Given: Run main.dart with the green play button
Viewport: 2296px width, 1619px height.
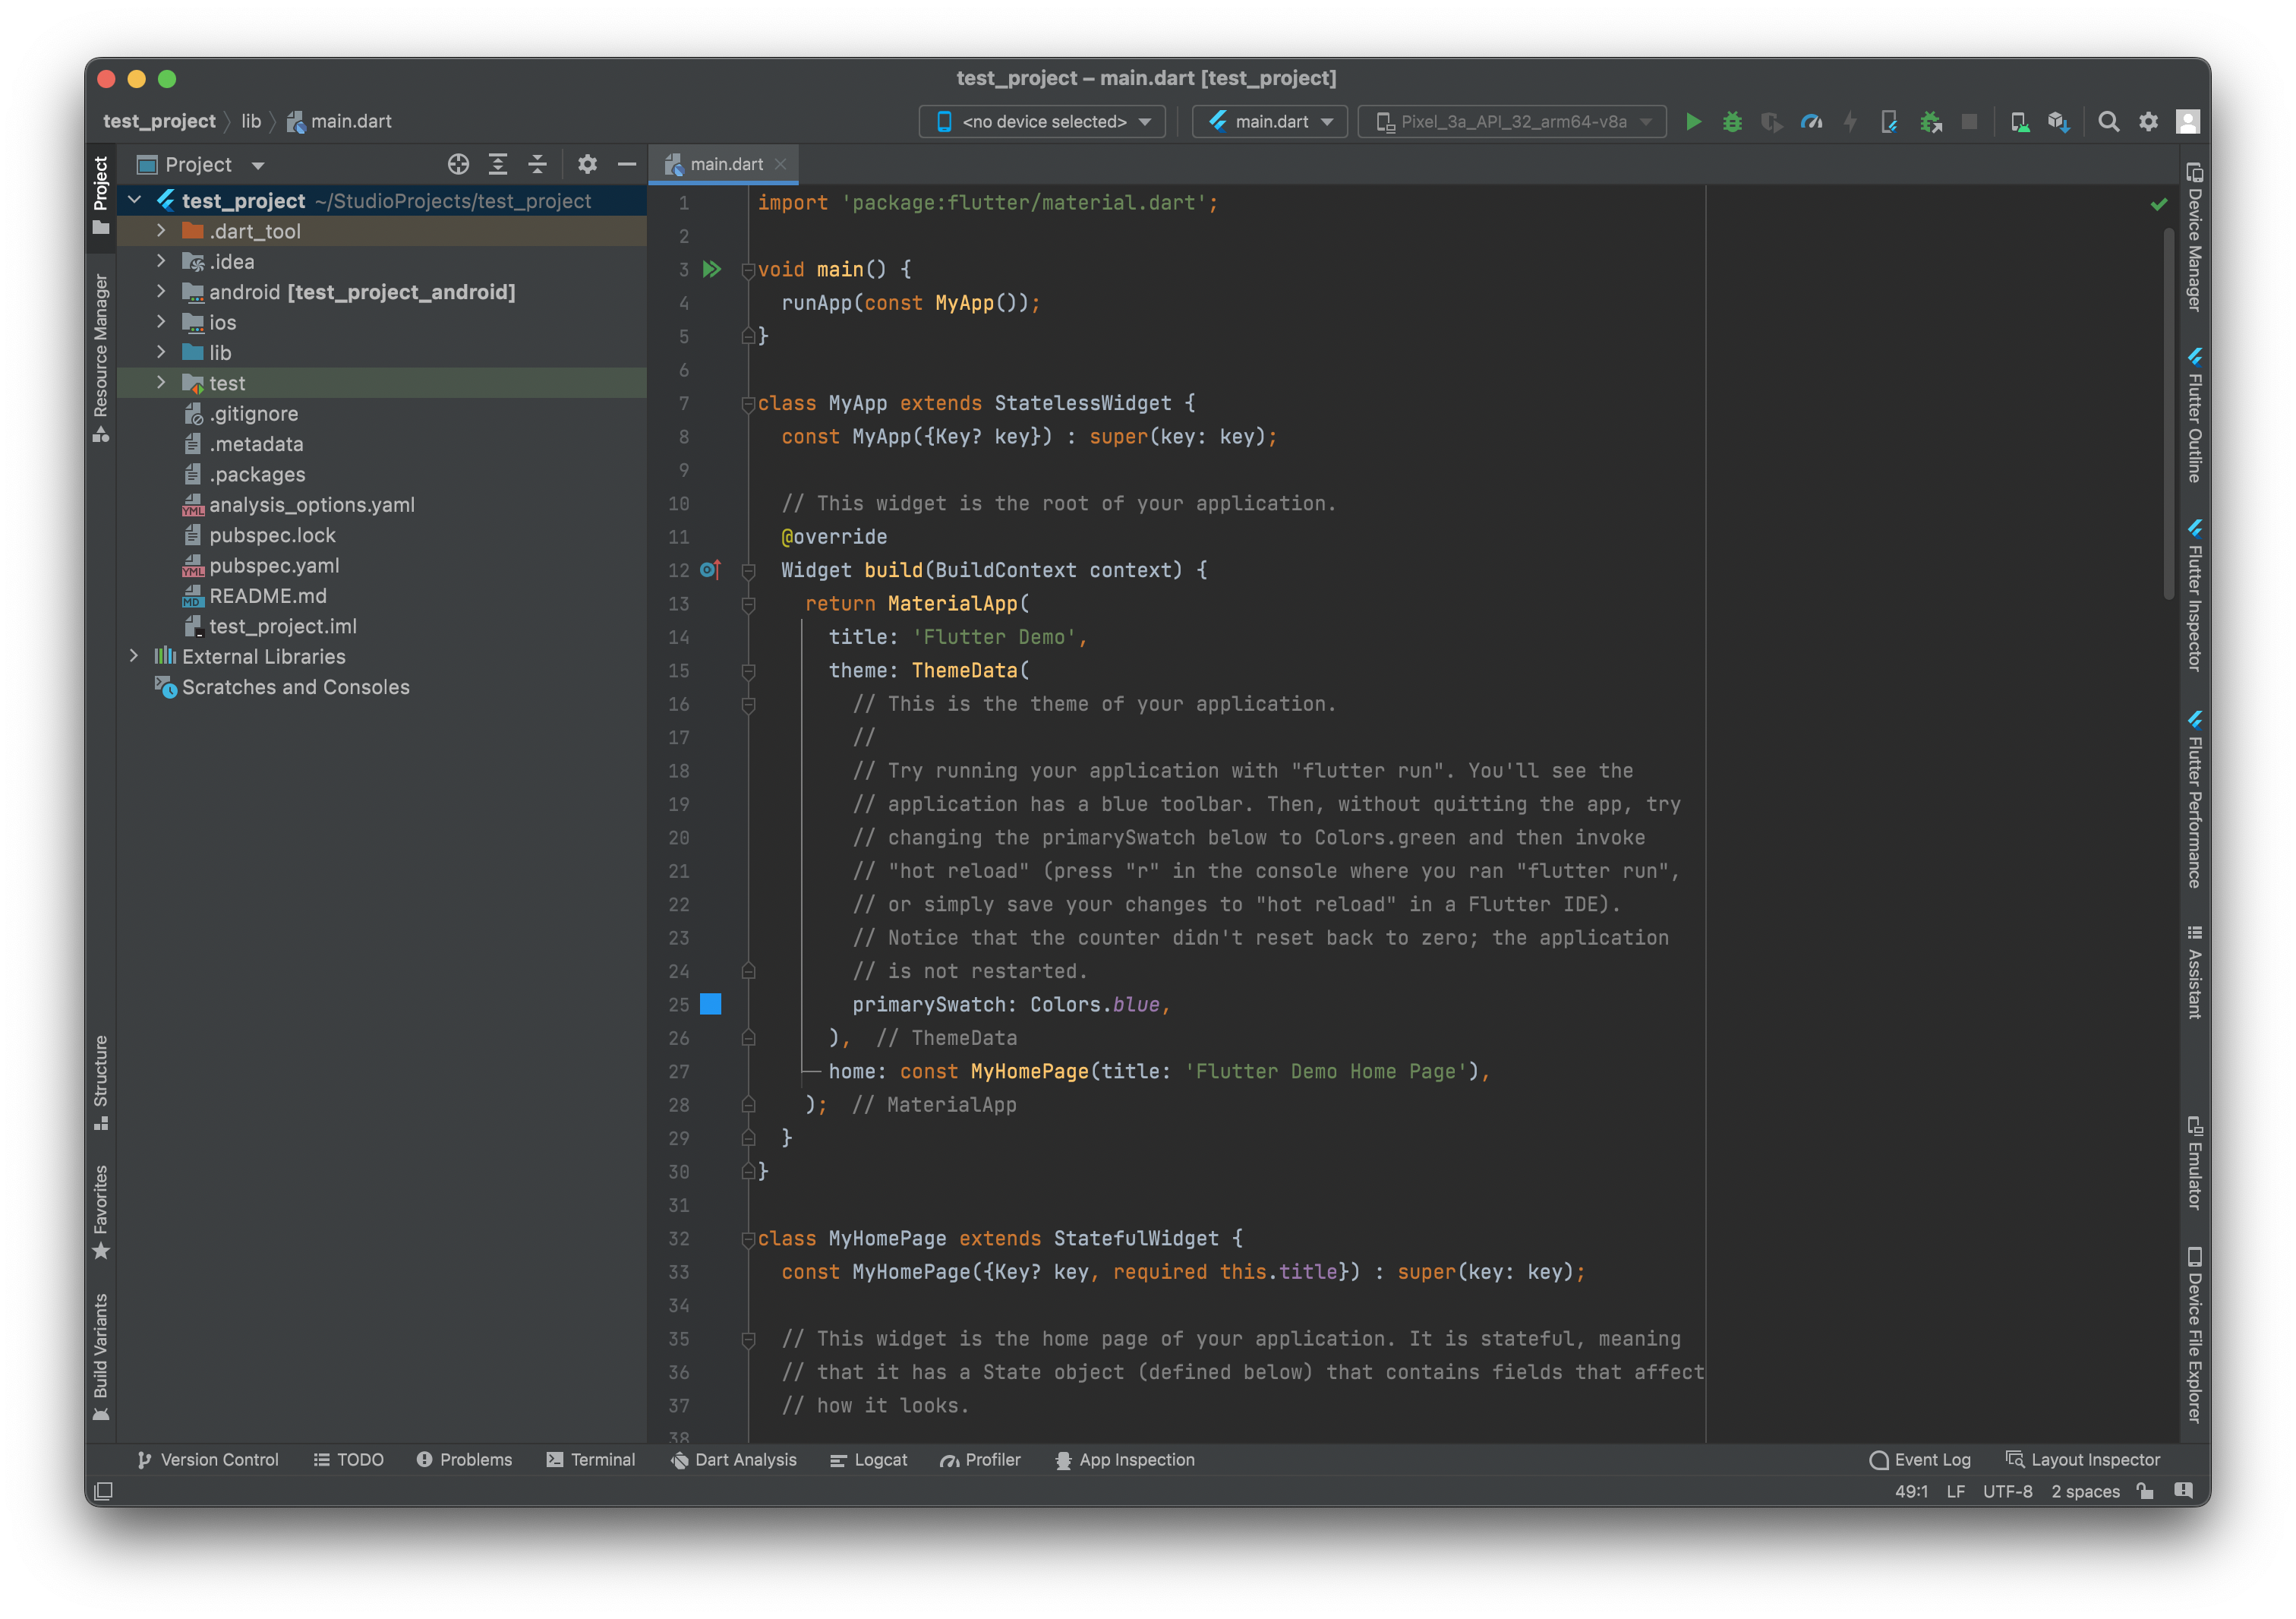Looking at the screenshot, I should [x=1693, y=122].
